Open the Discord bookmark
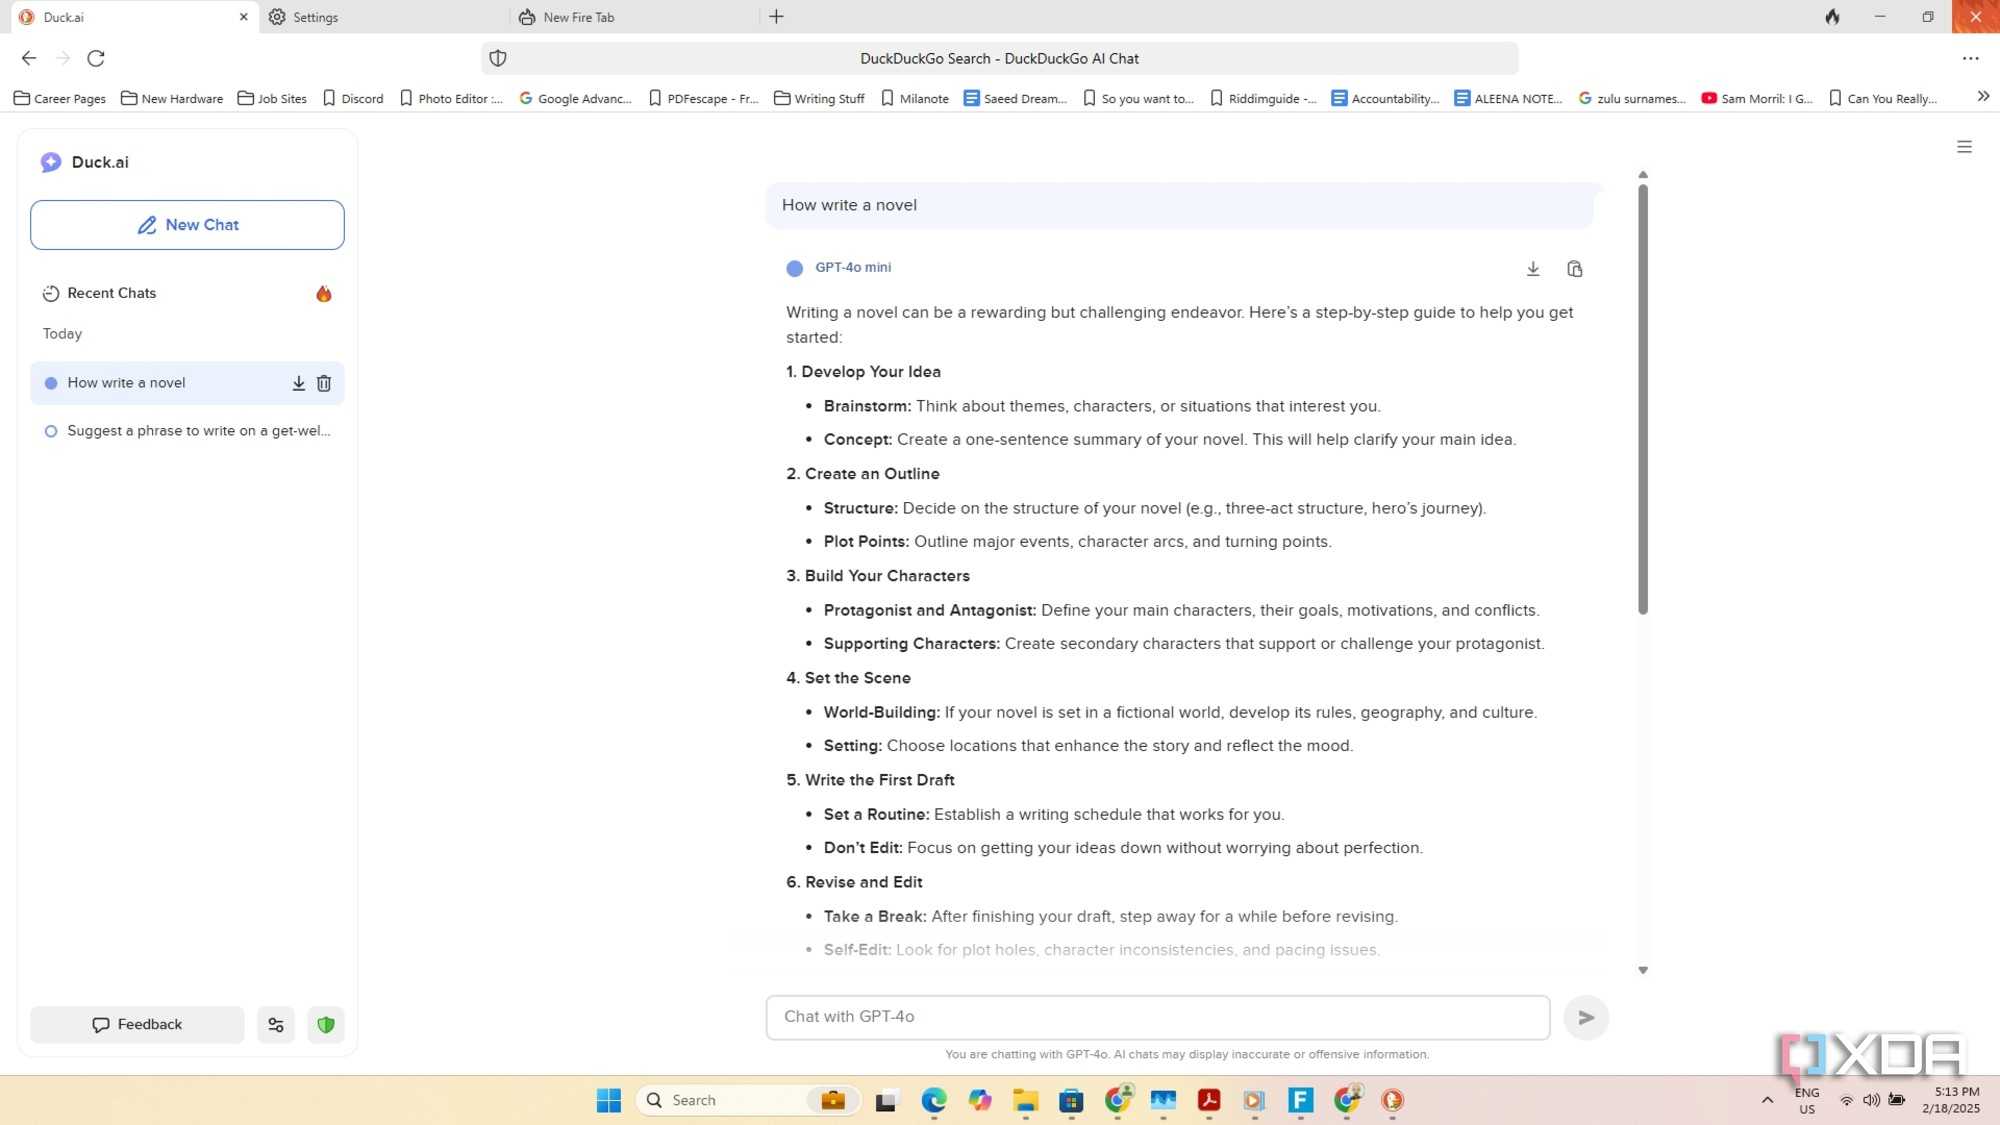 pyautogui.click(x=353, y=98)
